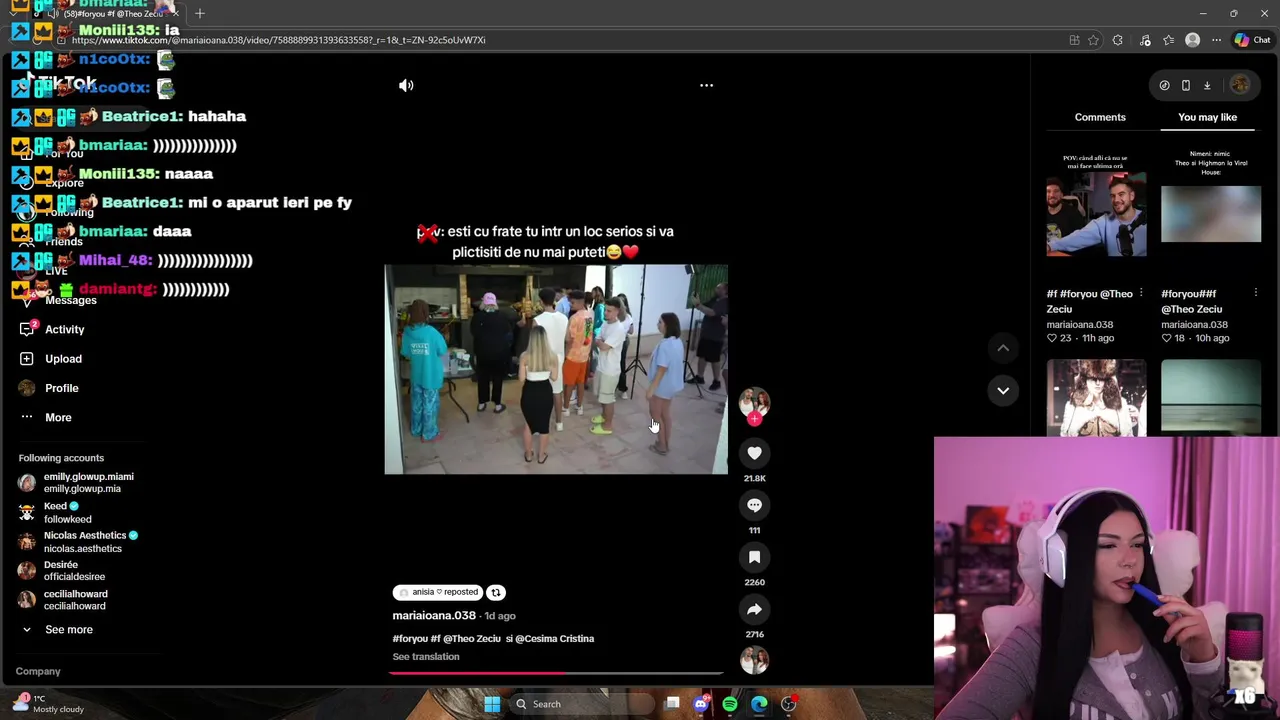Open weather widget Mostly cloudy

click(50, 704)
